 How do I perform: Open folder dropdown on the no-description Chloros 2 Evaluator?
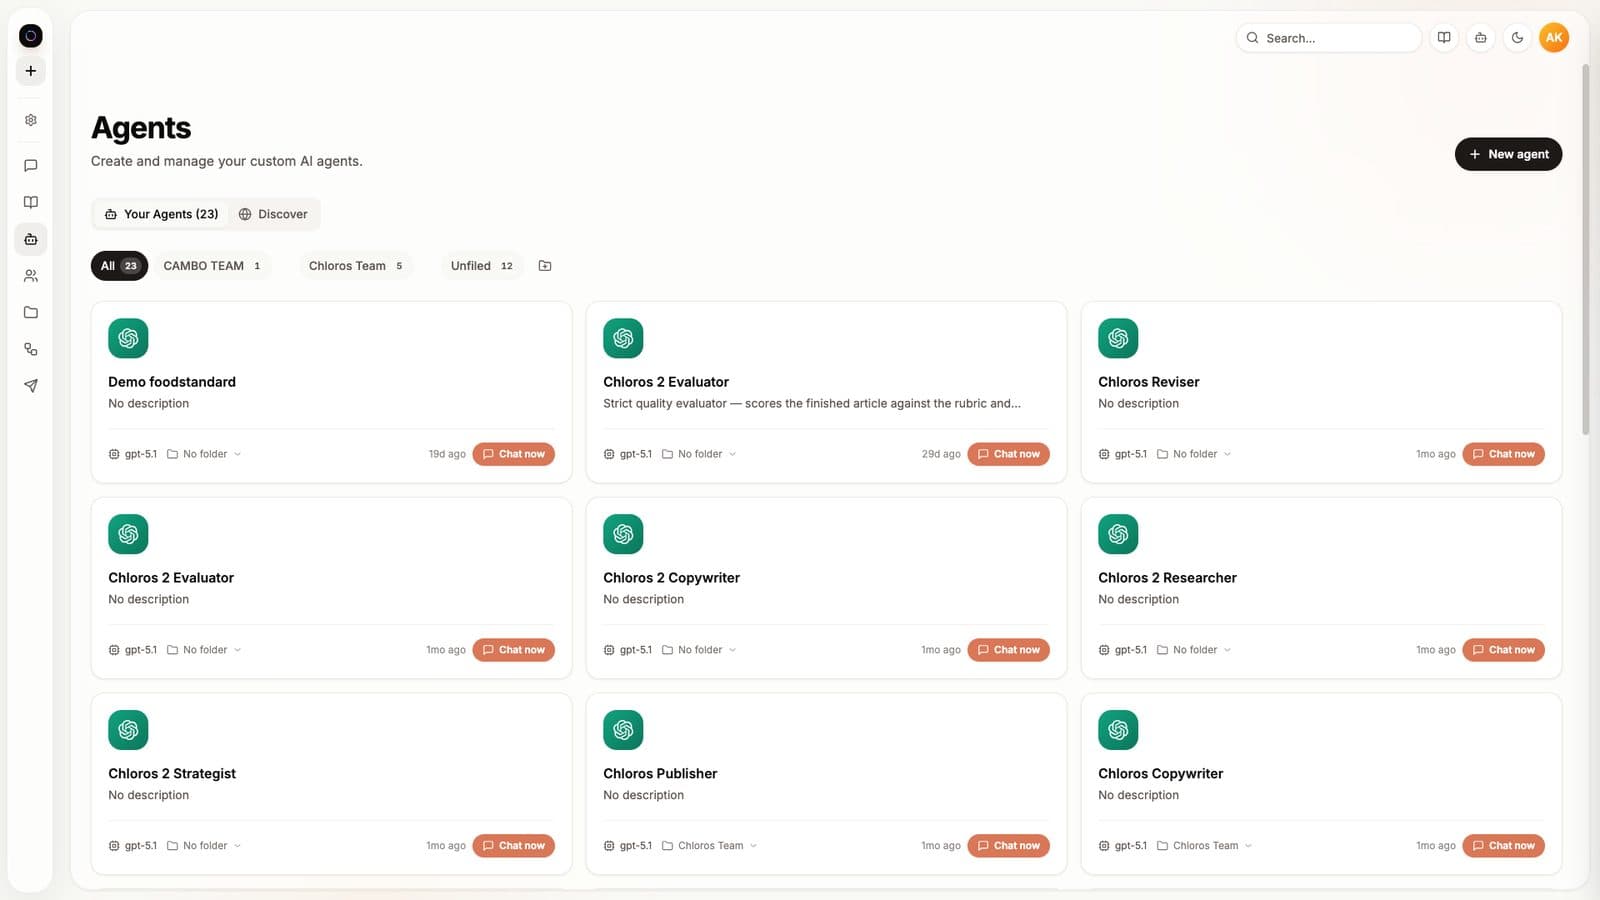pos(205,650)
